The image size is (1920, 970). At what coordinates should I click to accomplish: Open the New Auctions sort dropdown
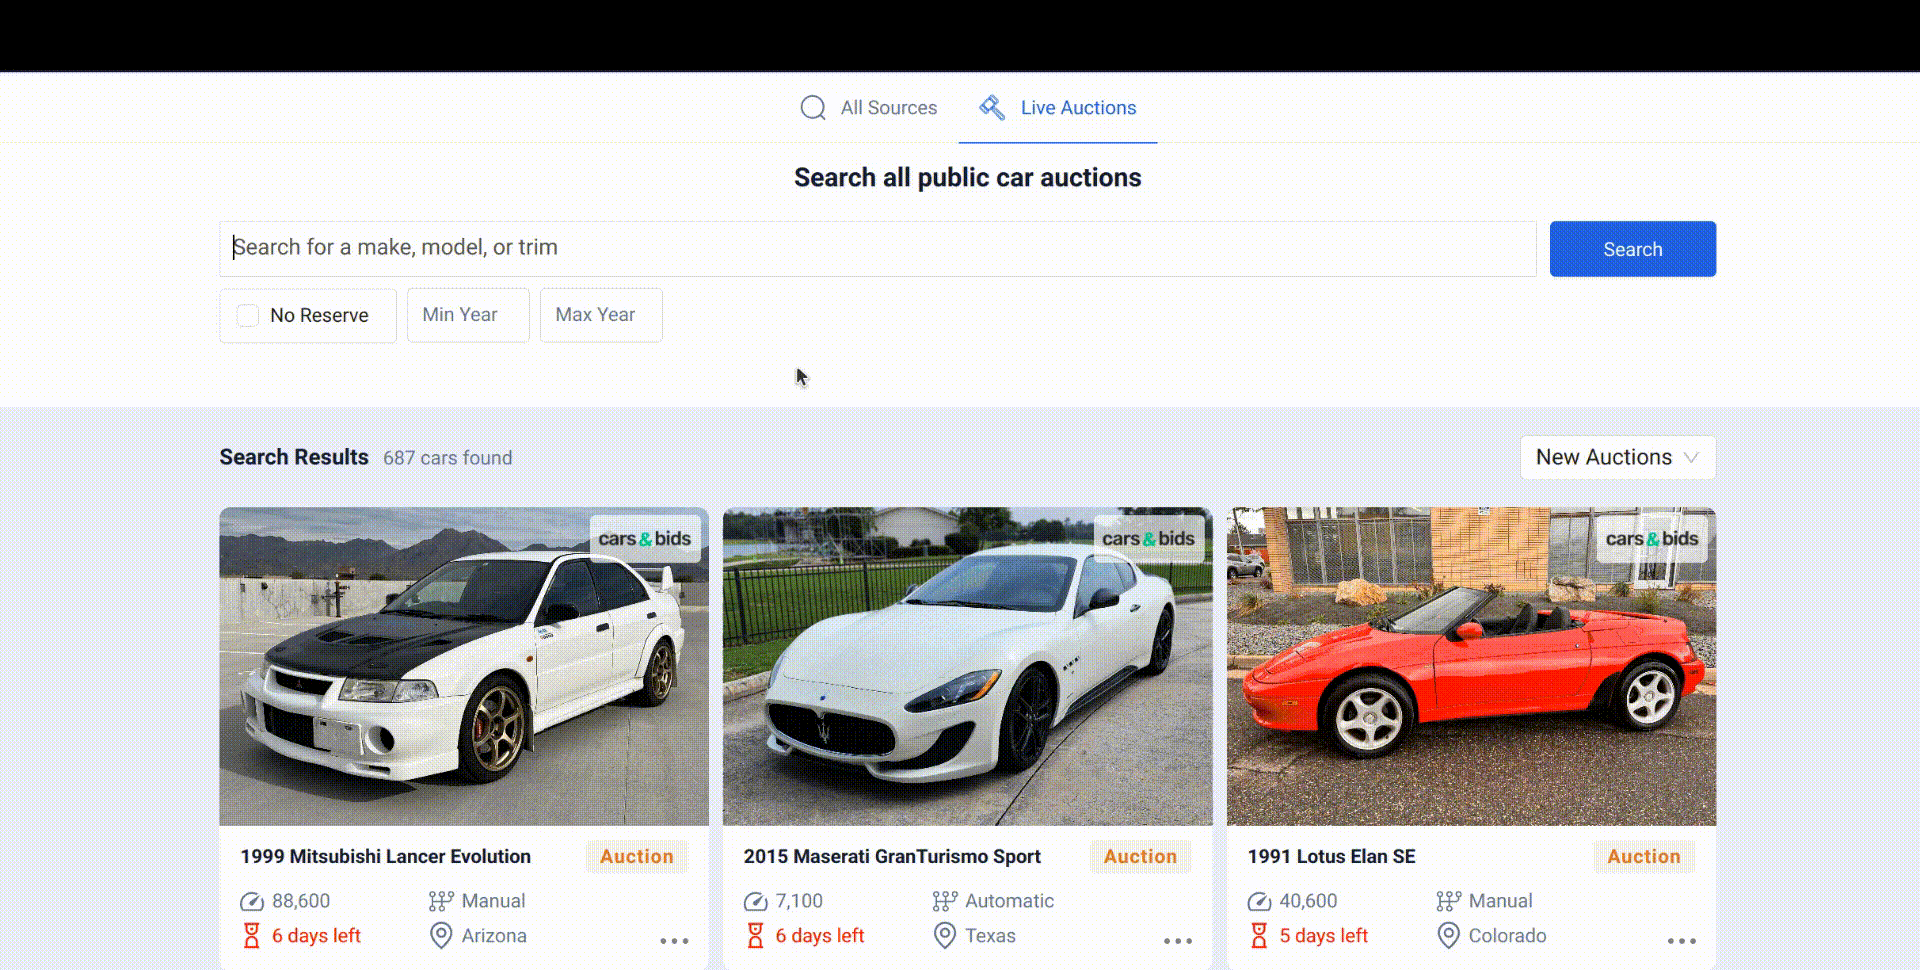point(1618,457)
